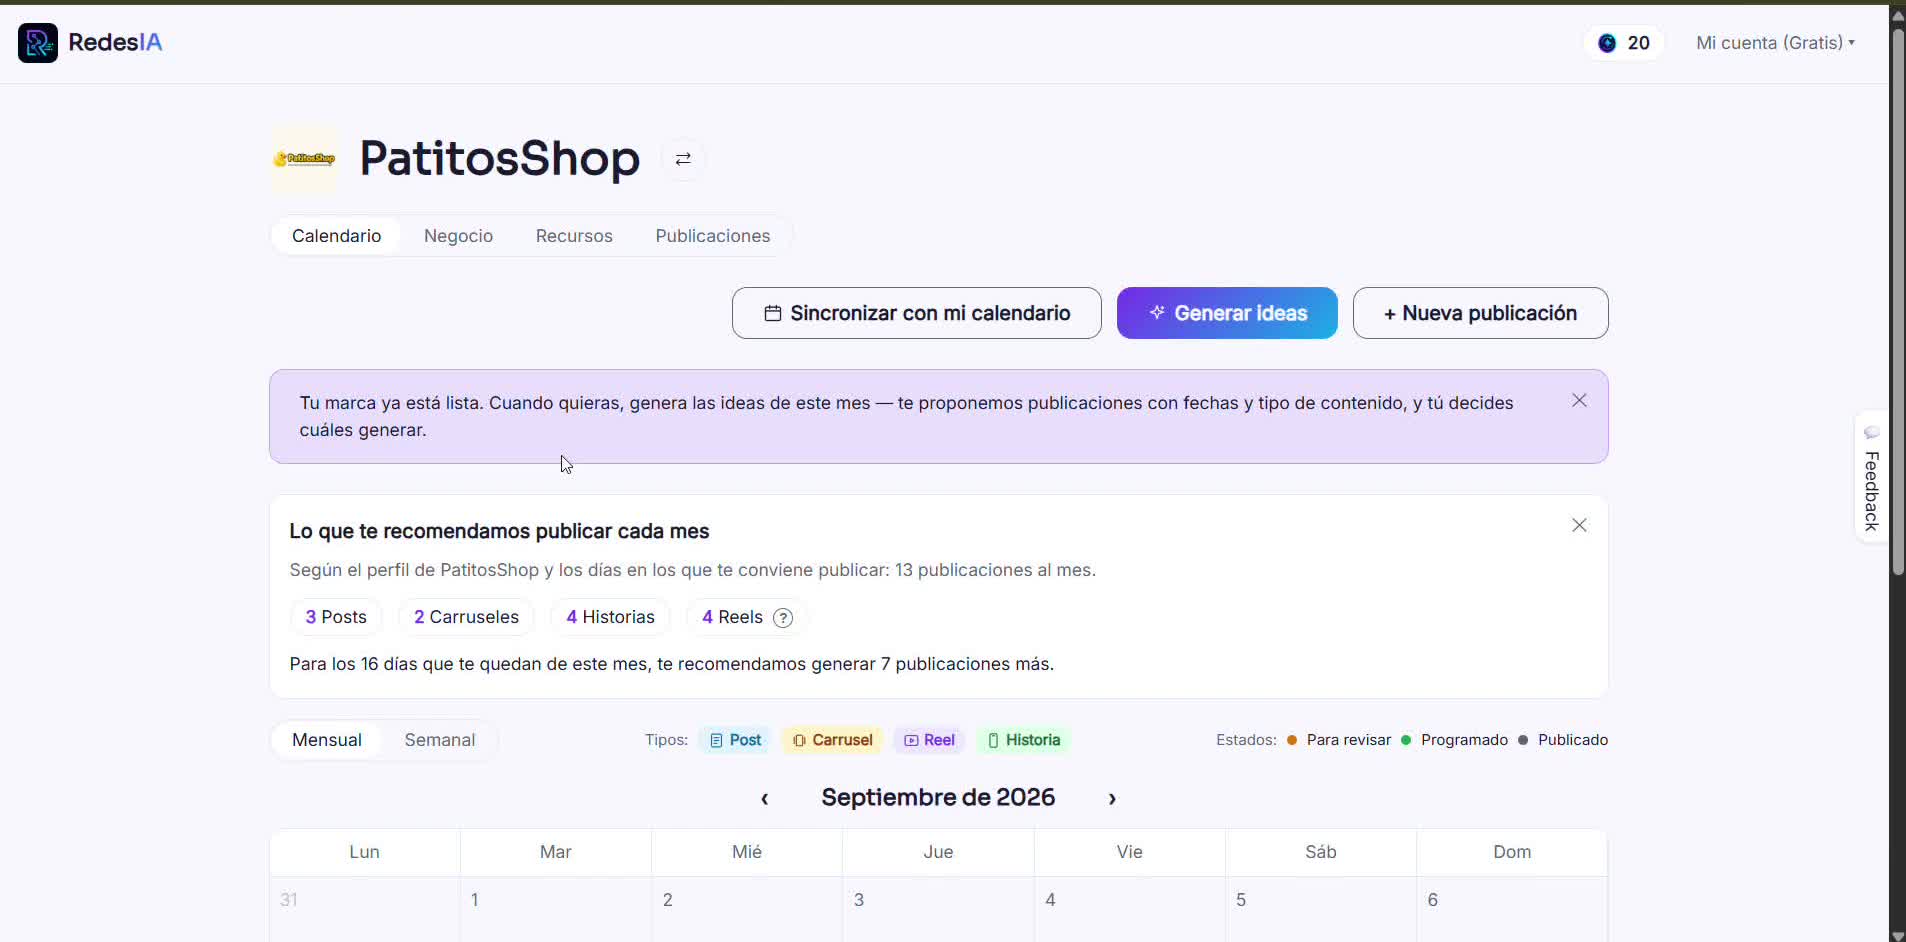Viewport: 1906px width, 942px height.
Task: Open the Mi cuenta (Gratis) dropdown
Action: coord(1775,43)
